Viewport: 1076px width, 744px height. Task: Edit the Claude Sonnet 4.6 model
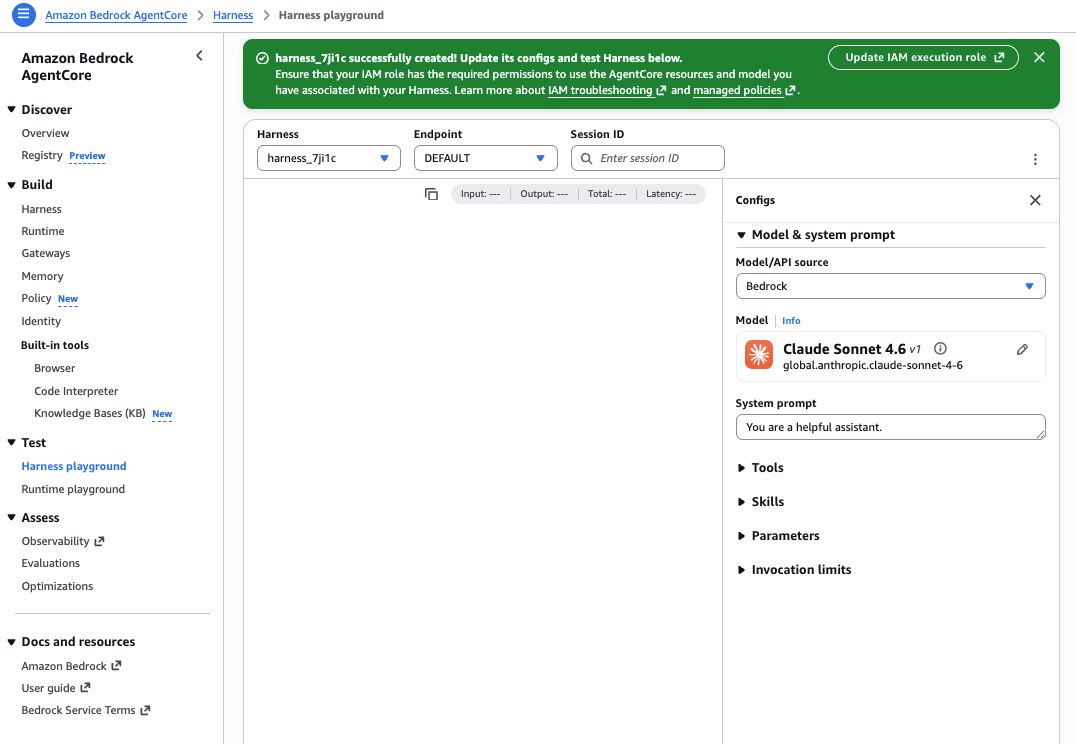pos(1022,350)
